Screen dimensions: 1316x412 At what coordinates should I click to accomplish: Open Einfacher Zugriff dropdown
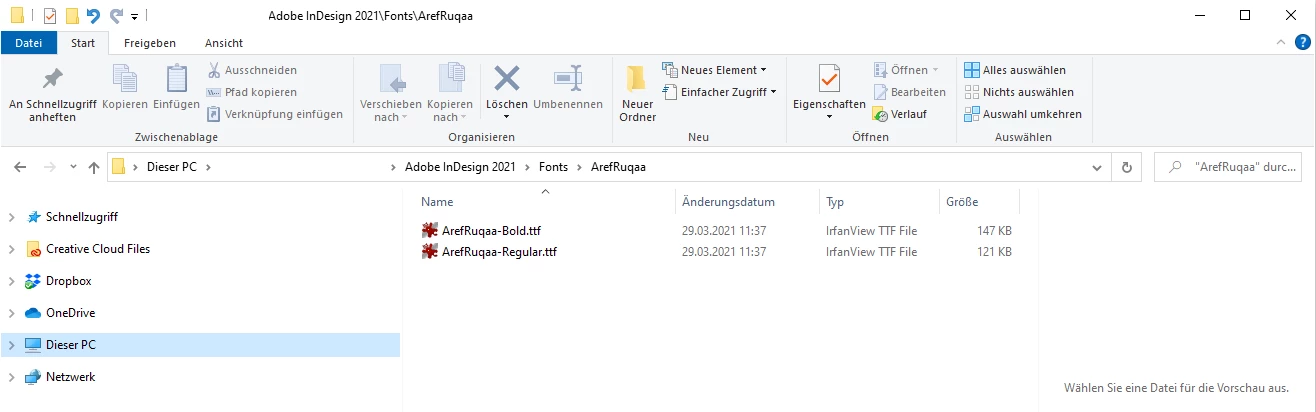(720, 92)
